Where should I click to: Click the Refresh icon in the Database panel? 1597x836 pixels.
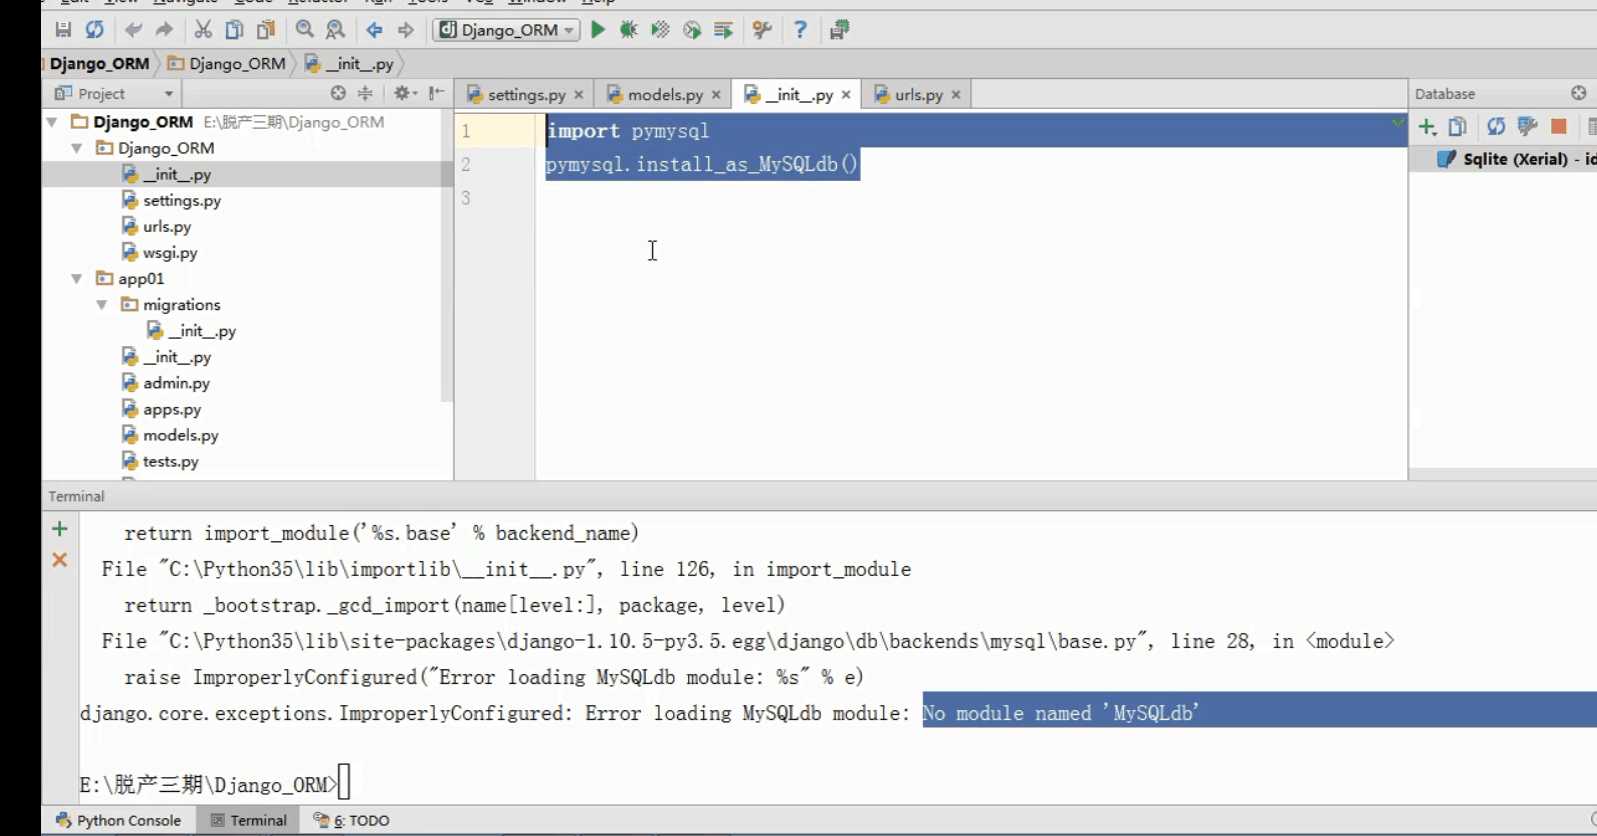1496,127
